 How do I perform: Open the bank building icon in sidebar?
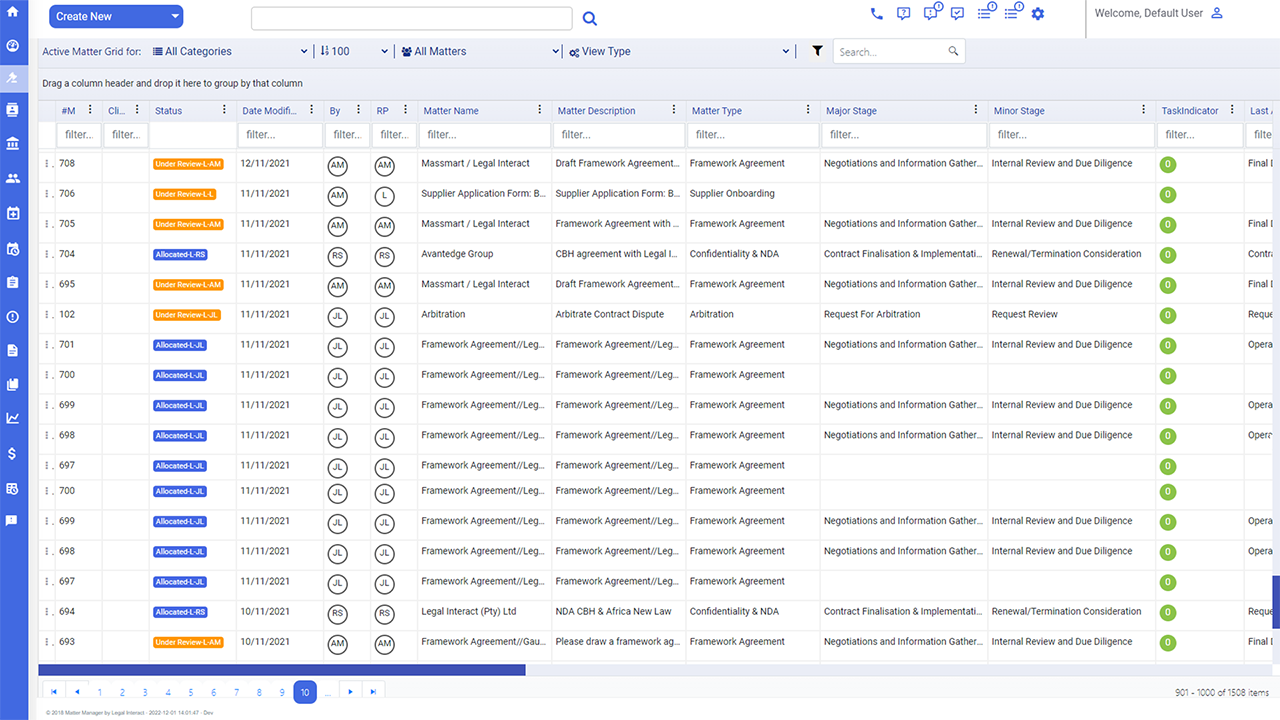tap(13, 144)
